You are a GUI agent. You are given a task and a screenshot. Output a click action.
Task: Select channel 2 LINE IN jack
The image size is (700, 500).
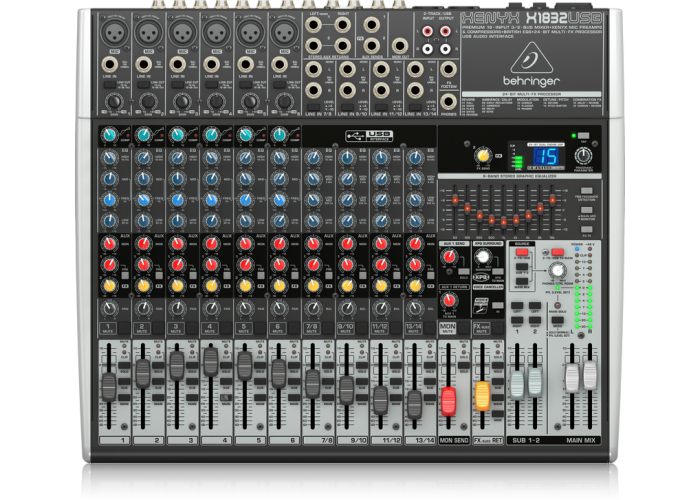[144, 65]
